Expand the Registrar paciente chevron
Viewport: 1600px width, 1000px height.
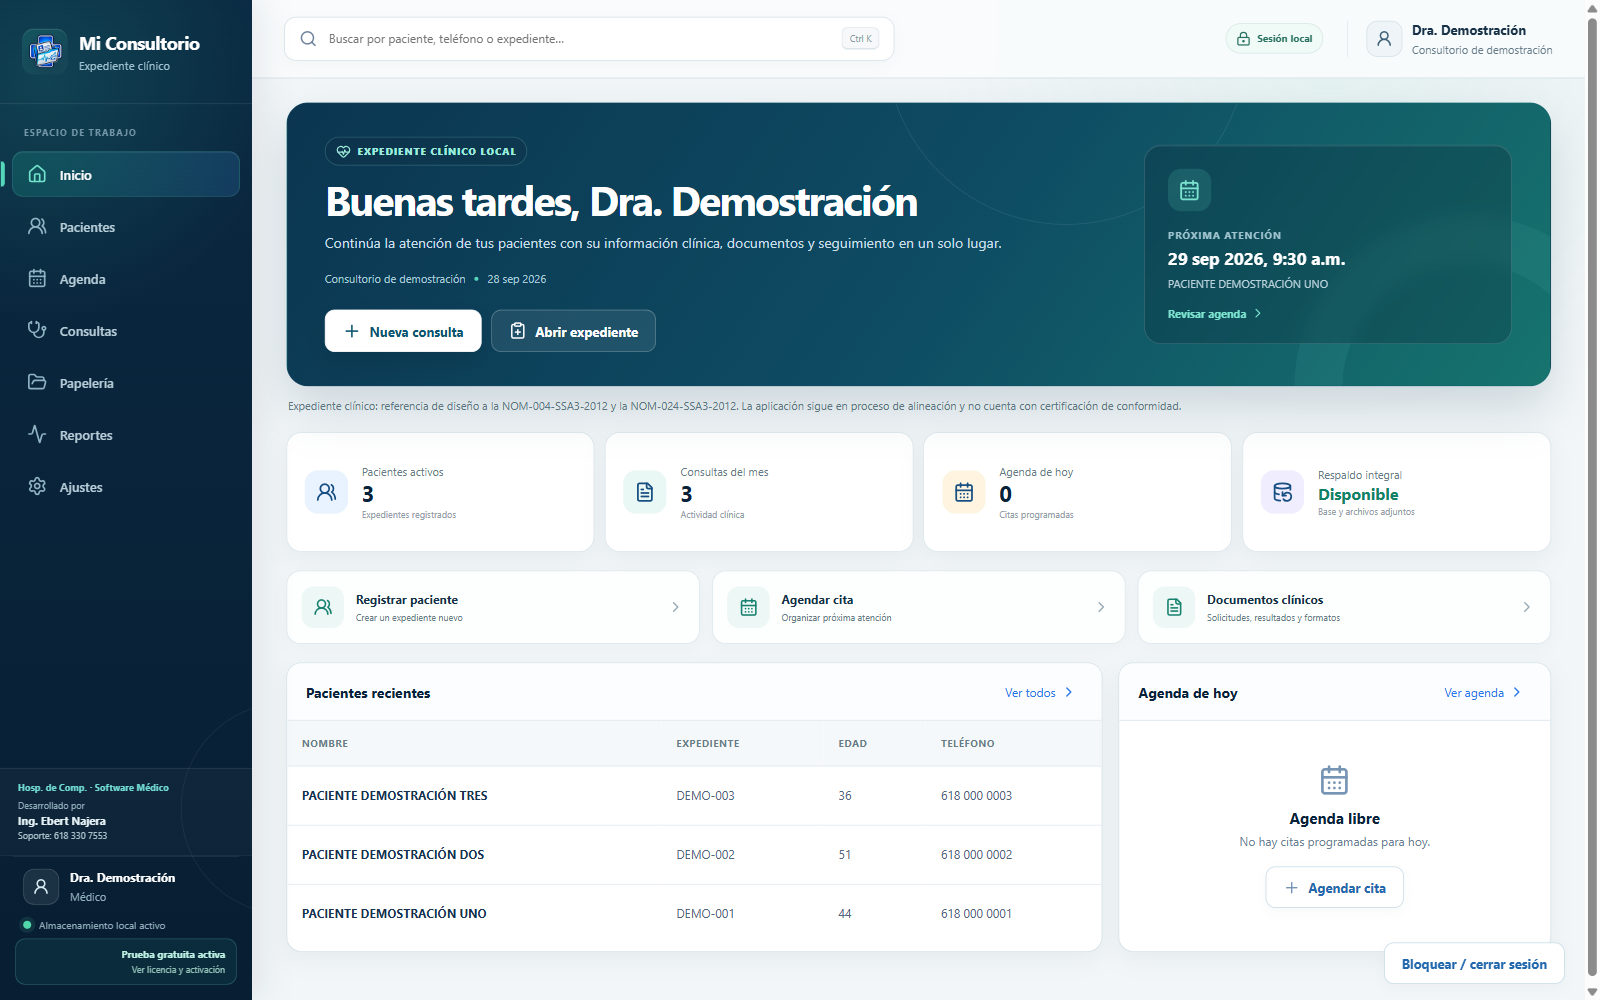(x=675, y=607)
